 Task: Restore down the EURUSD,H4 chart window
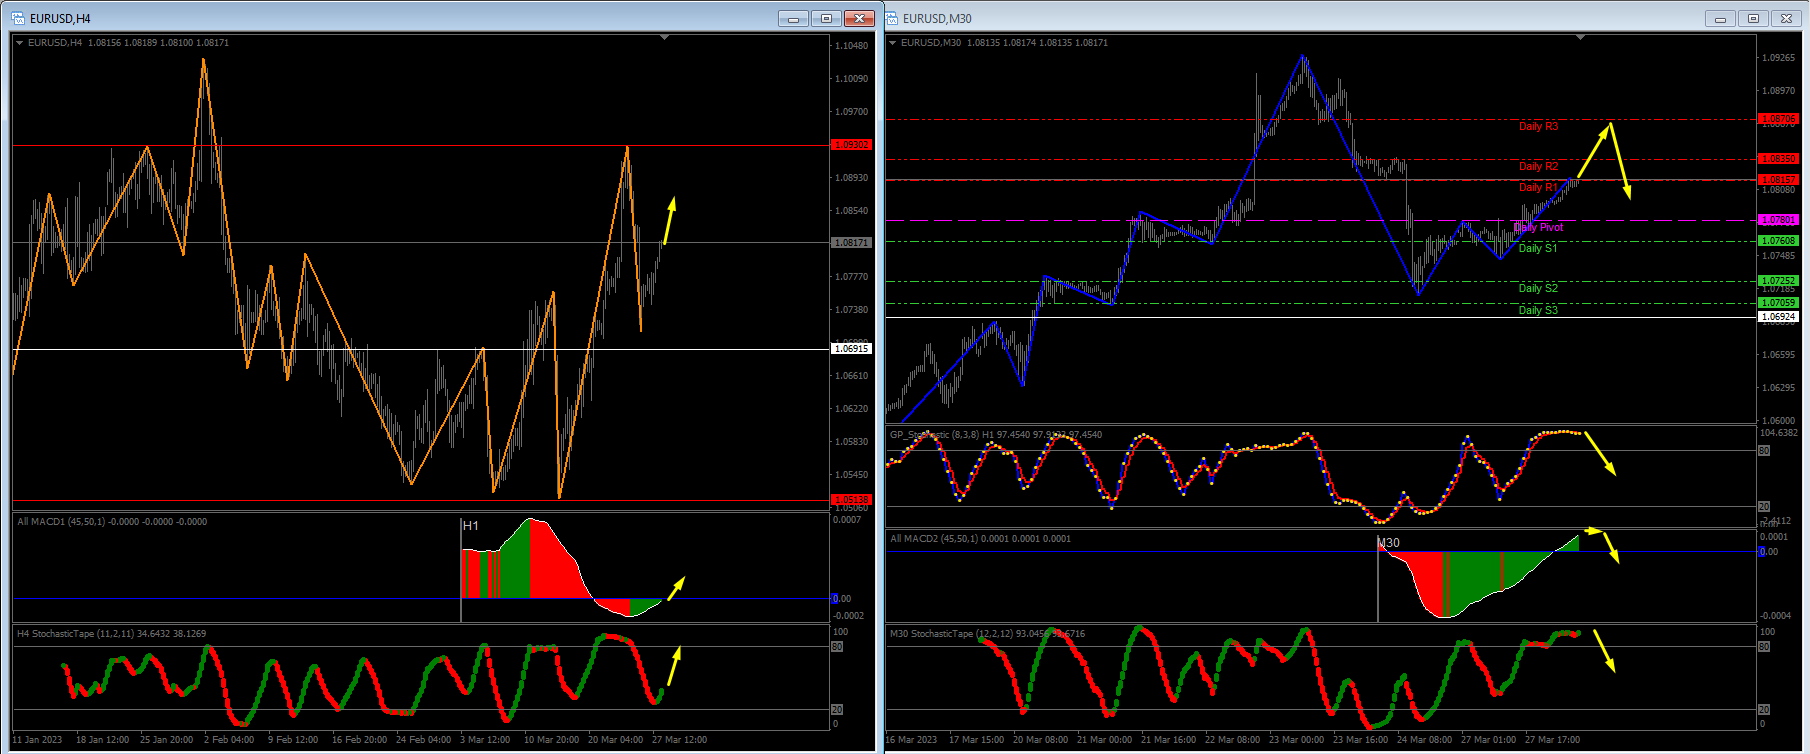(x=827, y=18)
